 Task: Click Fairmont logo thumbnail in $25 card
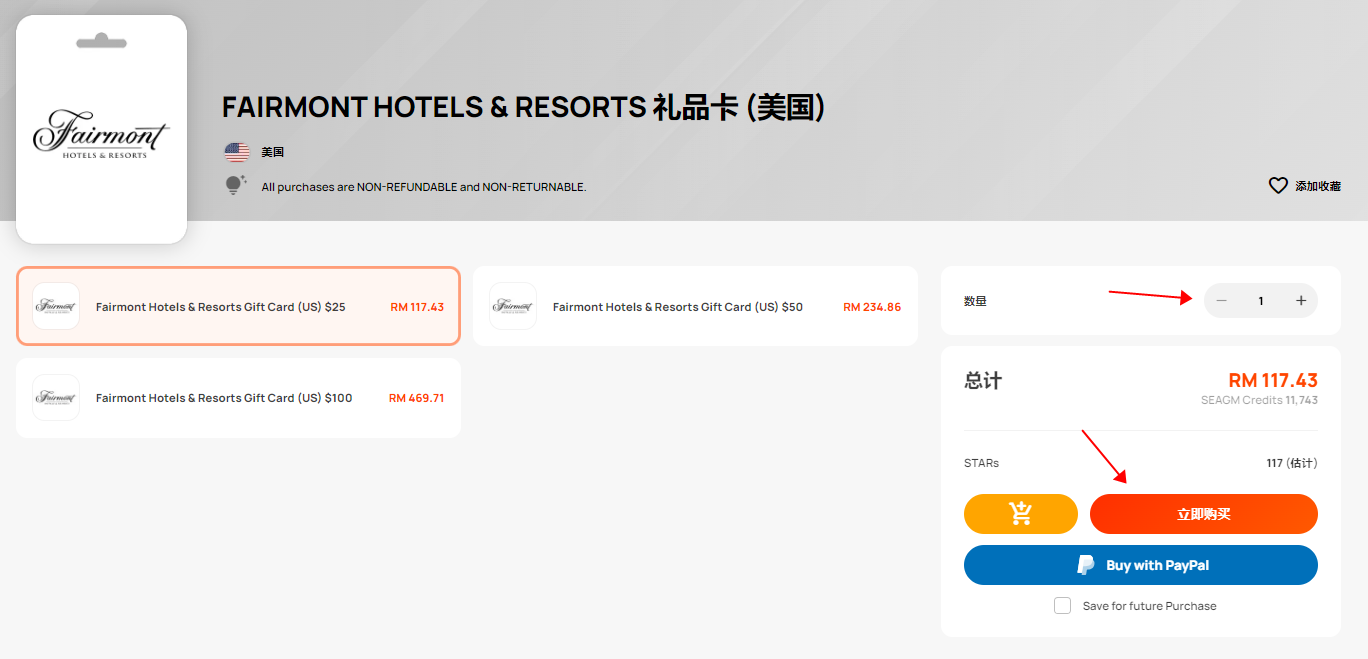tap(56, 306)
